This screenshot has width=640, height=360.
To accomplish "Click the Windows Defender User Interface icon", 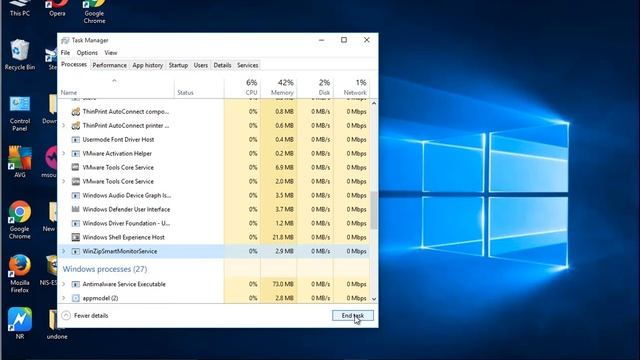I will pos(76,209).
